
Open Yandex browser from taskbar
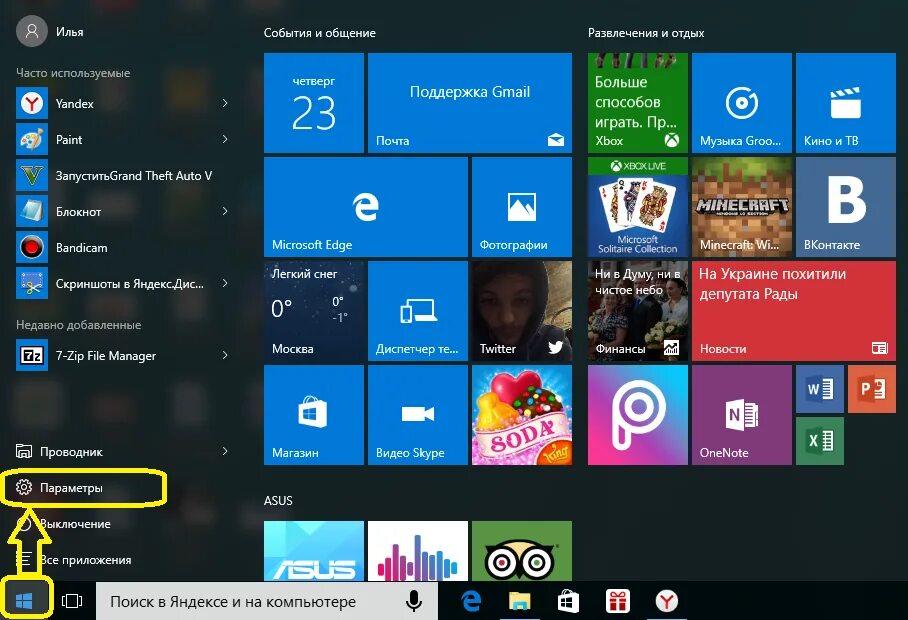(667, 601)
